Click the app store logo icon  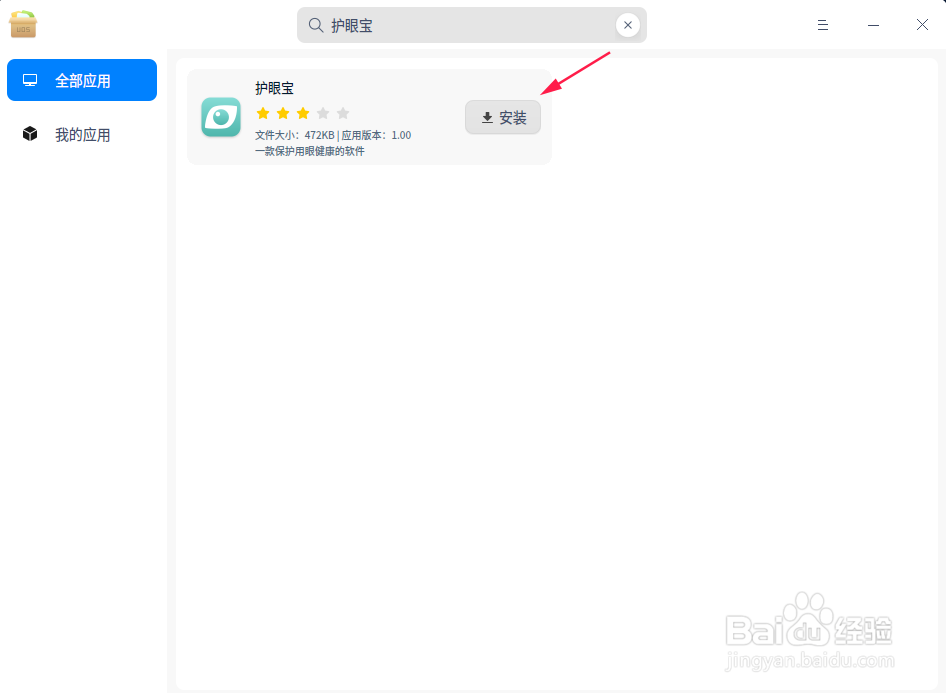(22, 24)
